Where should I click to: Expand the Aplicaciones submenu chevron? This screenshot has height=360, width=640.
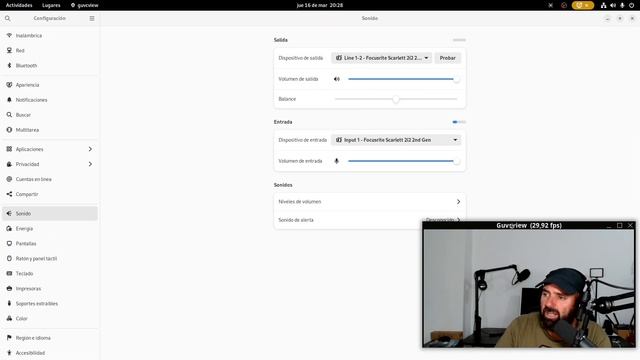click(x=90, y=149)
